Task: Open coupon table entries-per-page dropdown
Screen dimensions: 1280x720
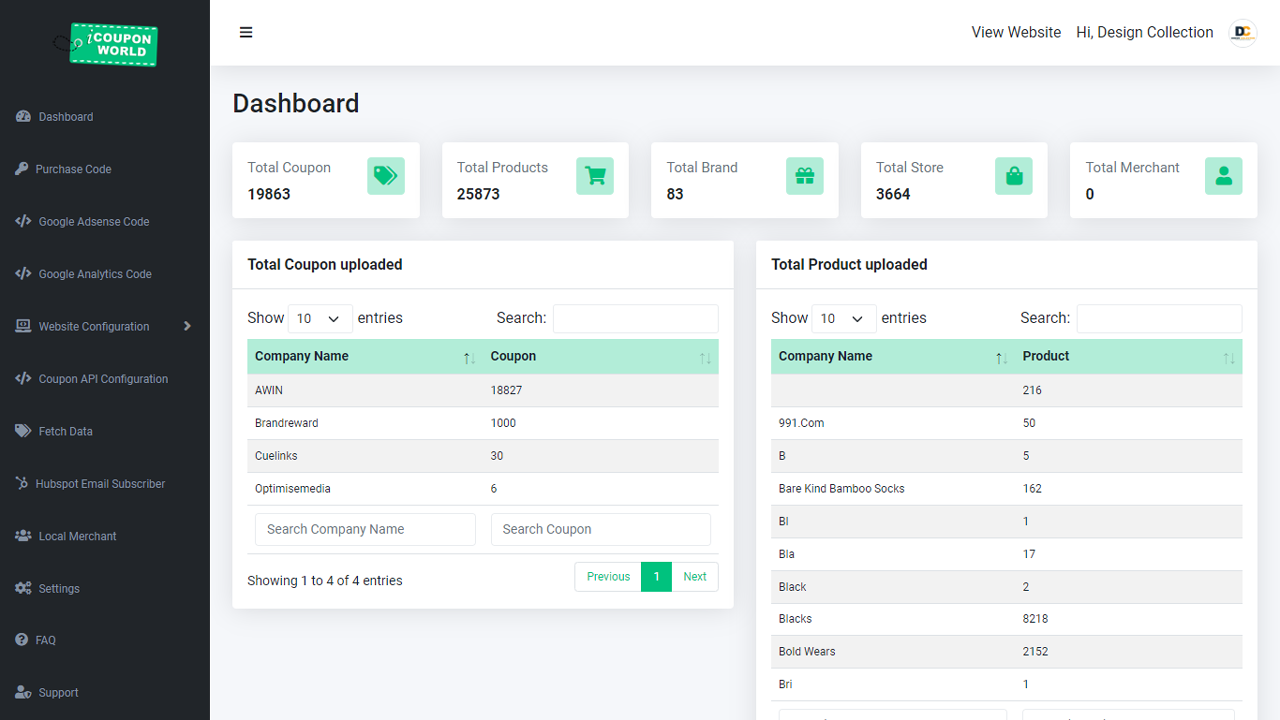Action: coord(320,319)
